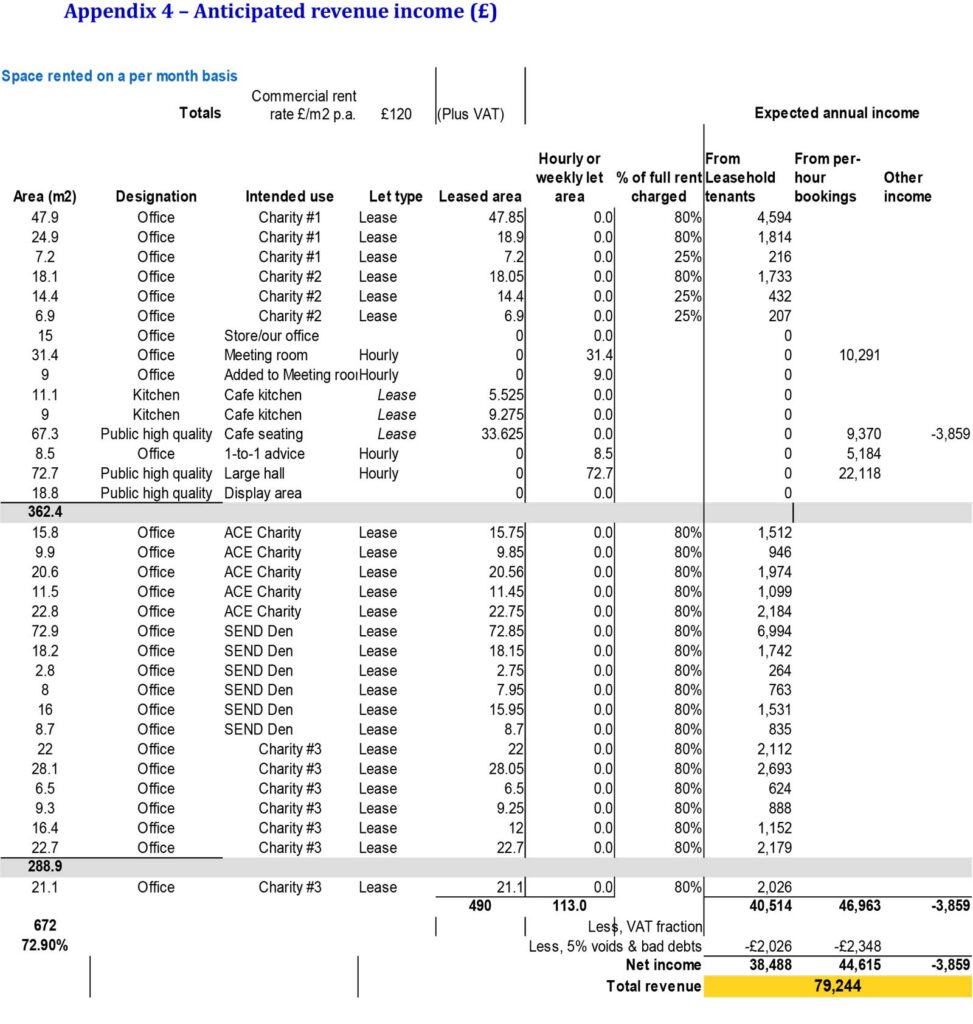973x1024 pixels.
Task: Click the 'Designation' column header
Action: tap(156, 197)
